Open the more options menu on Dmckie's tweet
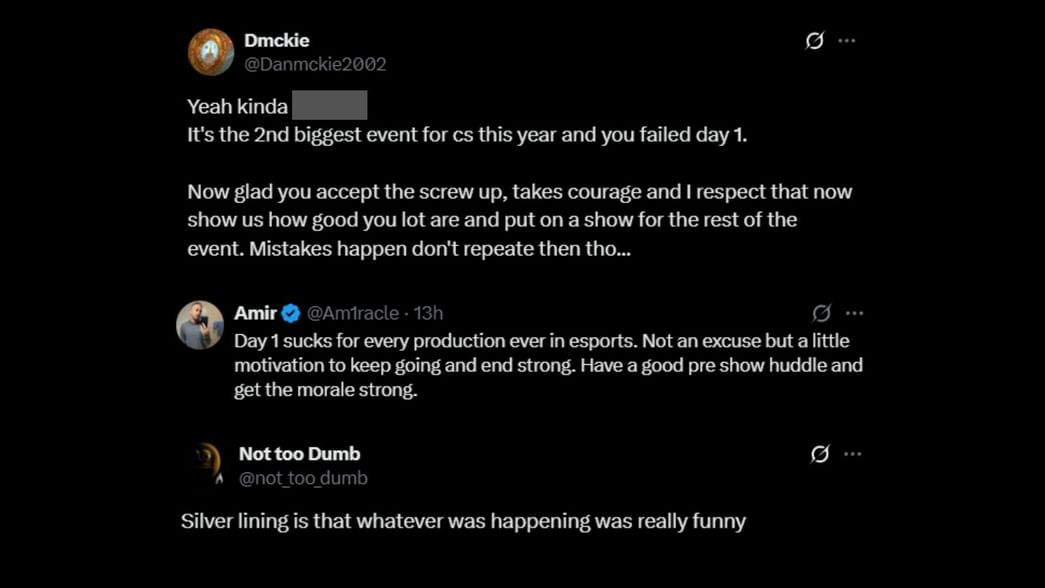The height and width of the screenshot is (588, 1045). [x=847, y=41]
